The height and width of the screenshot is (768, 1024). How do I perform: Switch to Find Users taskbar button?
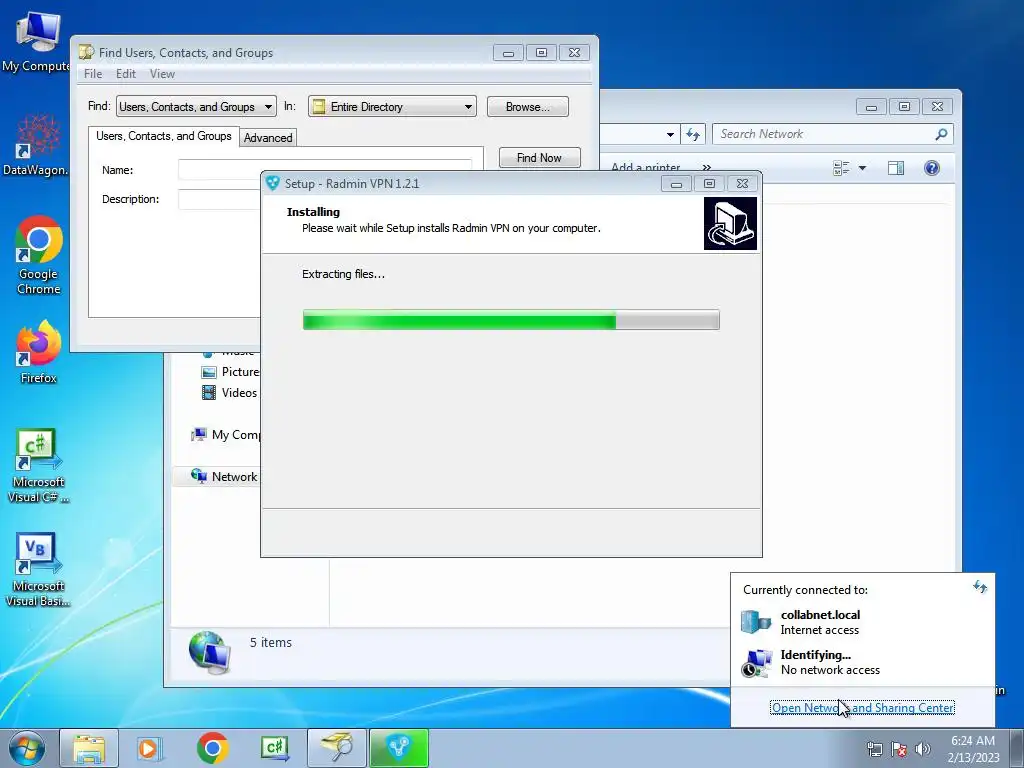336,748
